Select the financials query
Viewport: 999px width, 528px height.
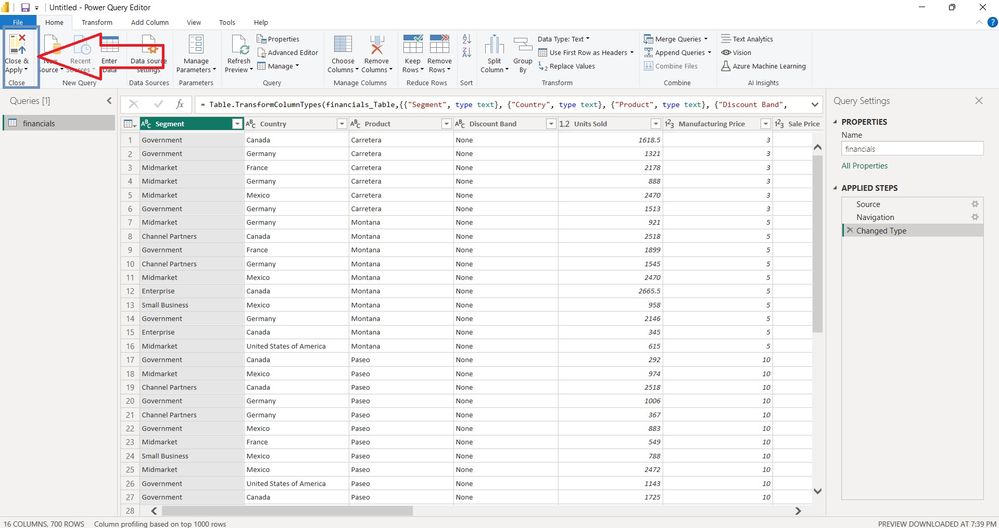(x=59, y=123)
